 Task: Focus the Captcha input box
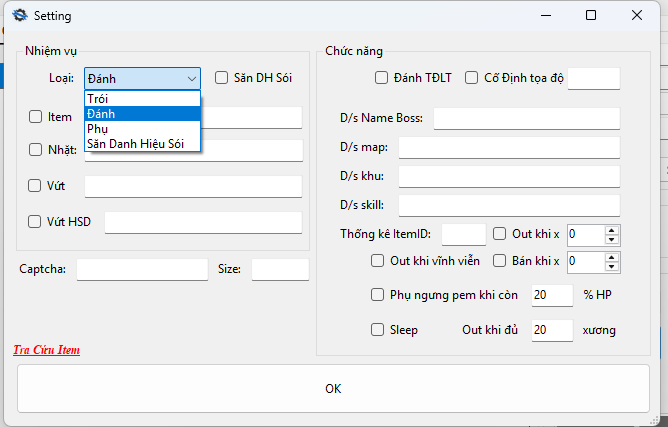(141, 269)
